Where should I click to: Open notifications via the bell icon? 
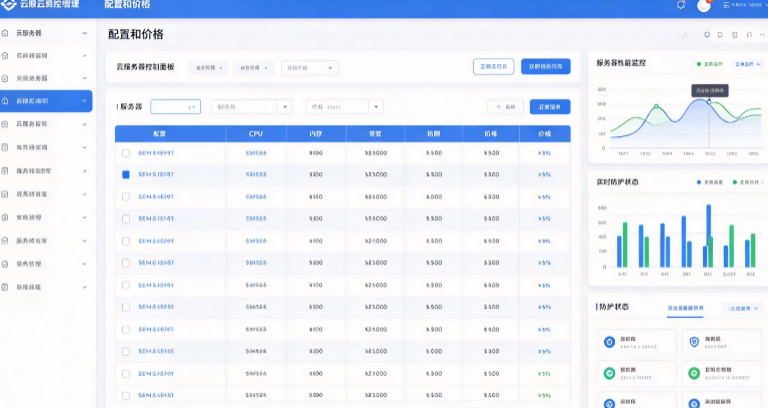[x=681, y=5]
